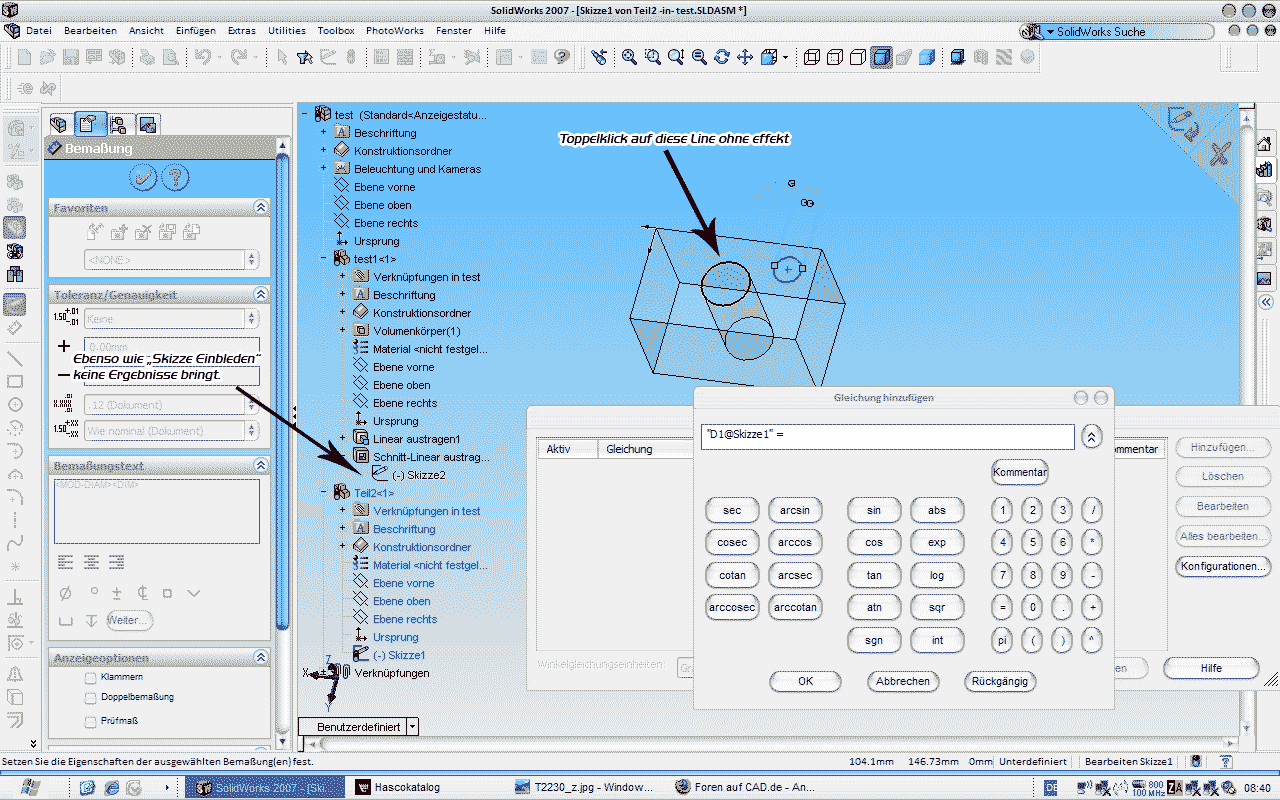This screenshot has width=1280, height=800.
Task: Click the pi keypad button
Action: pos(1002,640)
